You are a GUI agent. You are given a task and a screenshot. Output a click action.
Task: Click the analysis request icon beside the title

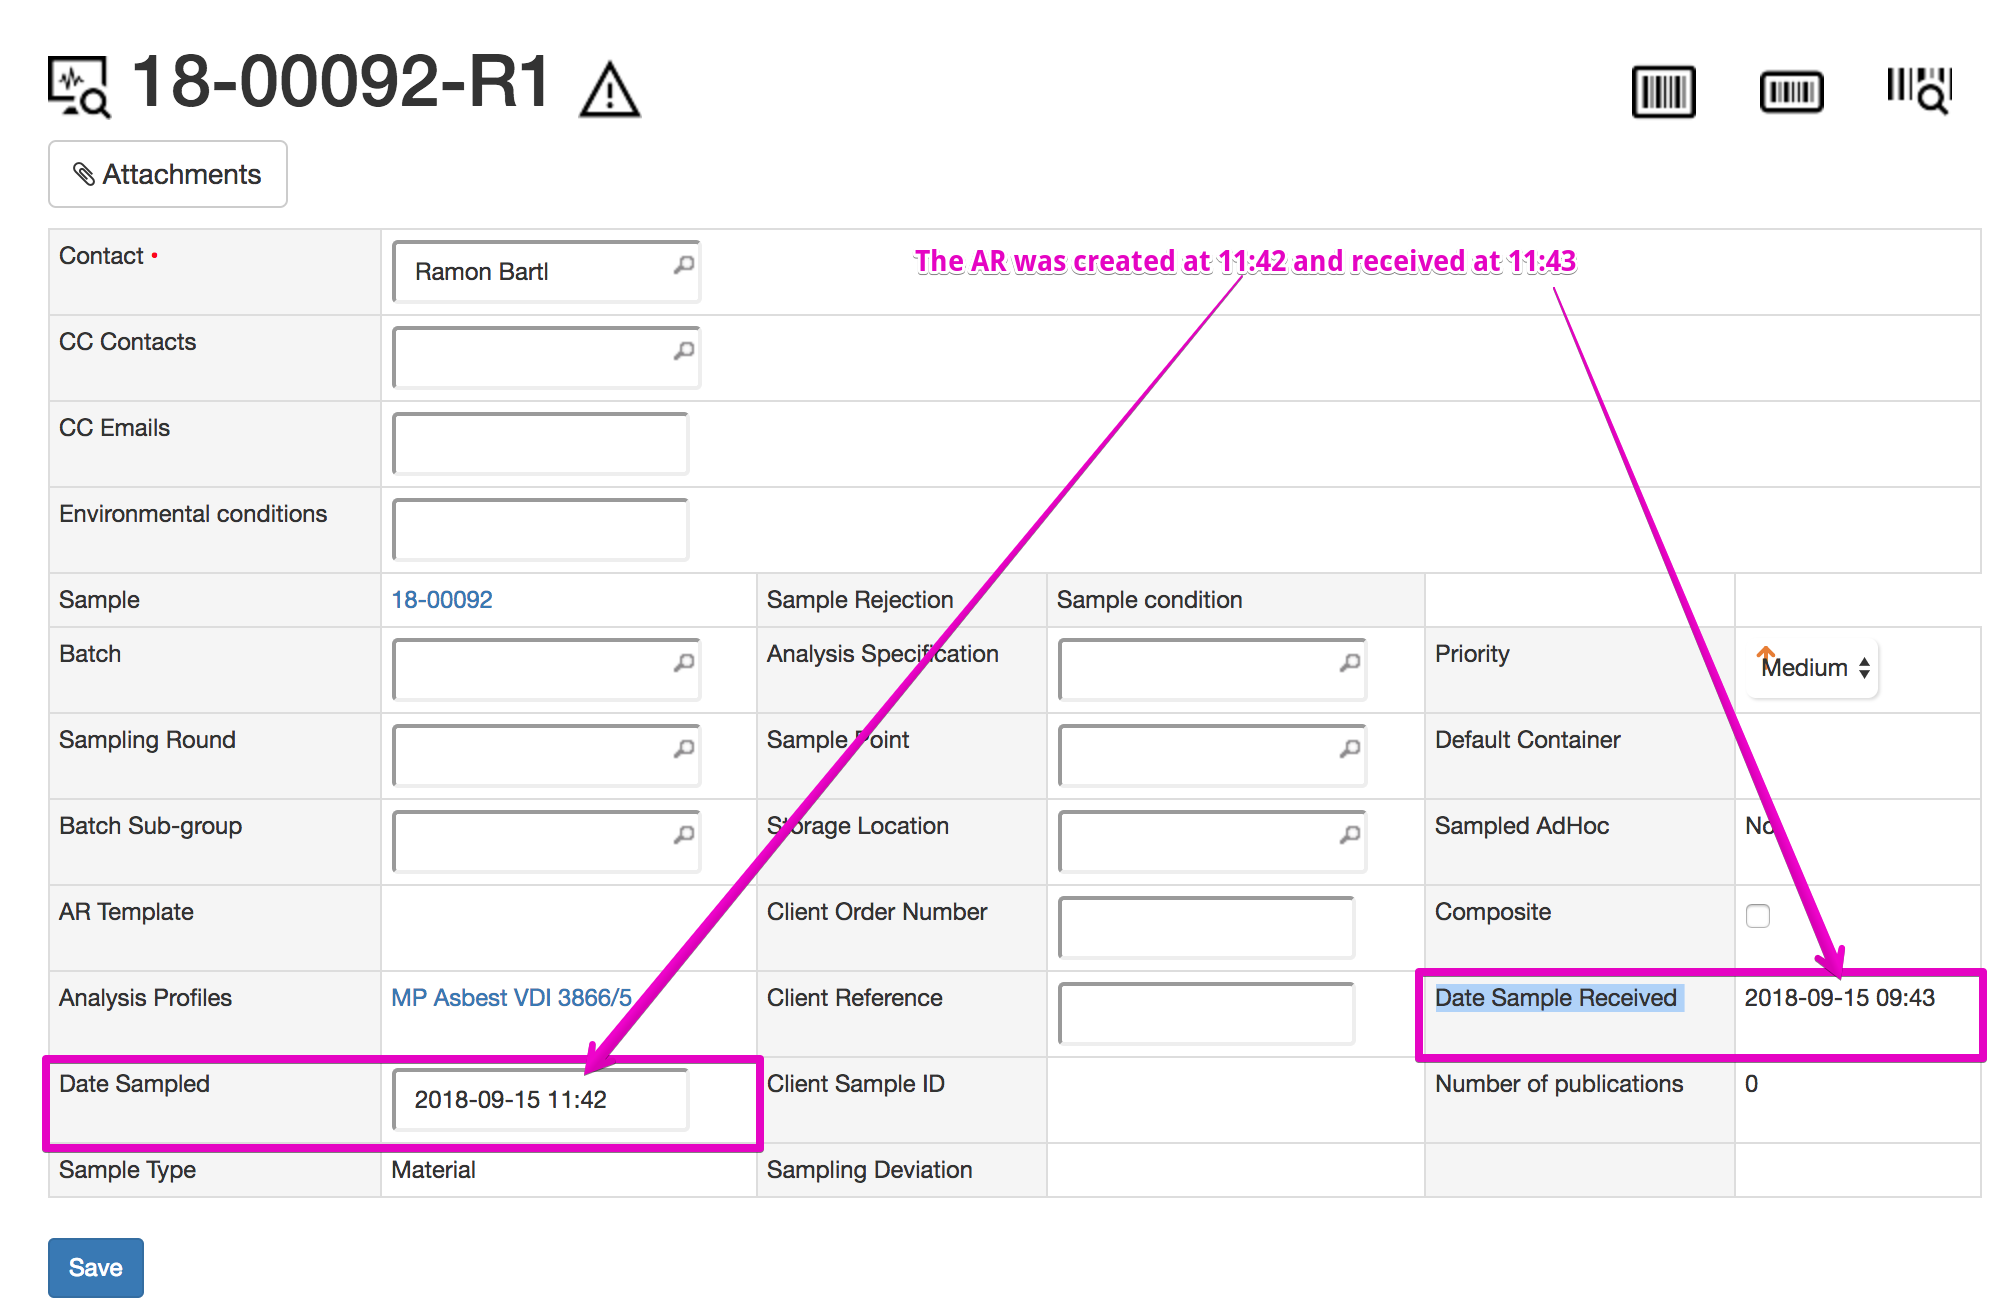(79, 87)
